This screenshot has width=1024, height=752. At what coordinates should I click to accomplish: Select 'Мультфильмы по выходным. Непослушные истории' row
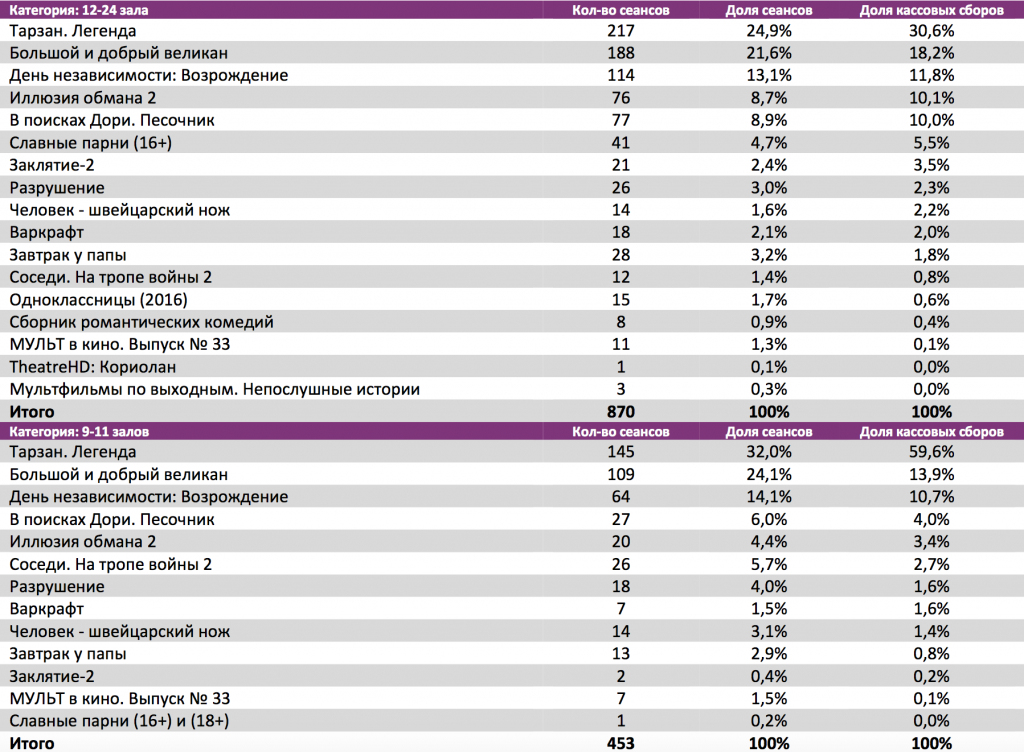point(214,389)
